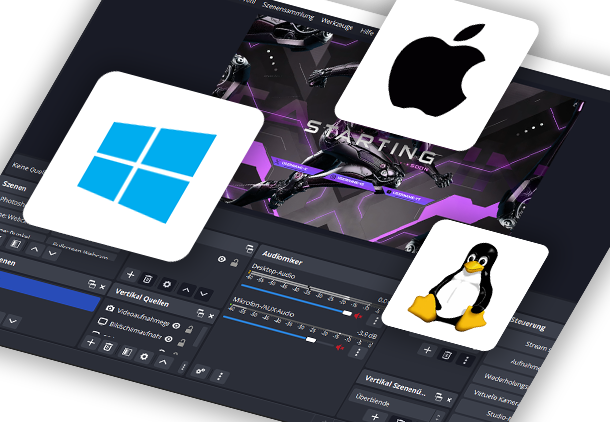
Task: Delete selected vertical source with trash
Action: pyautogui.click(x=108, y=347)
